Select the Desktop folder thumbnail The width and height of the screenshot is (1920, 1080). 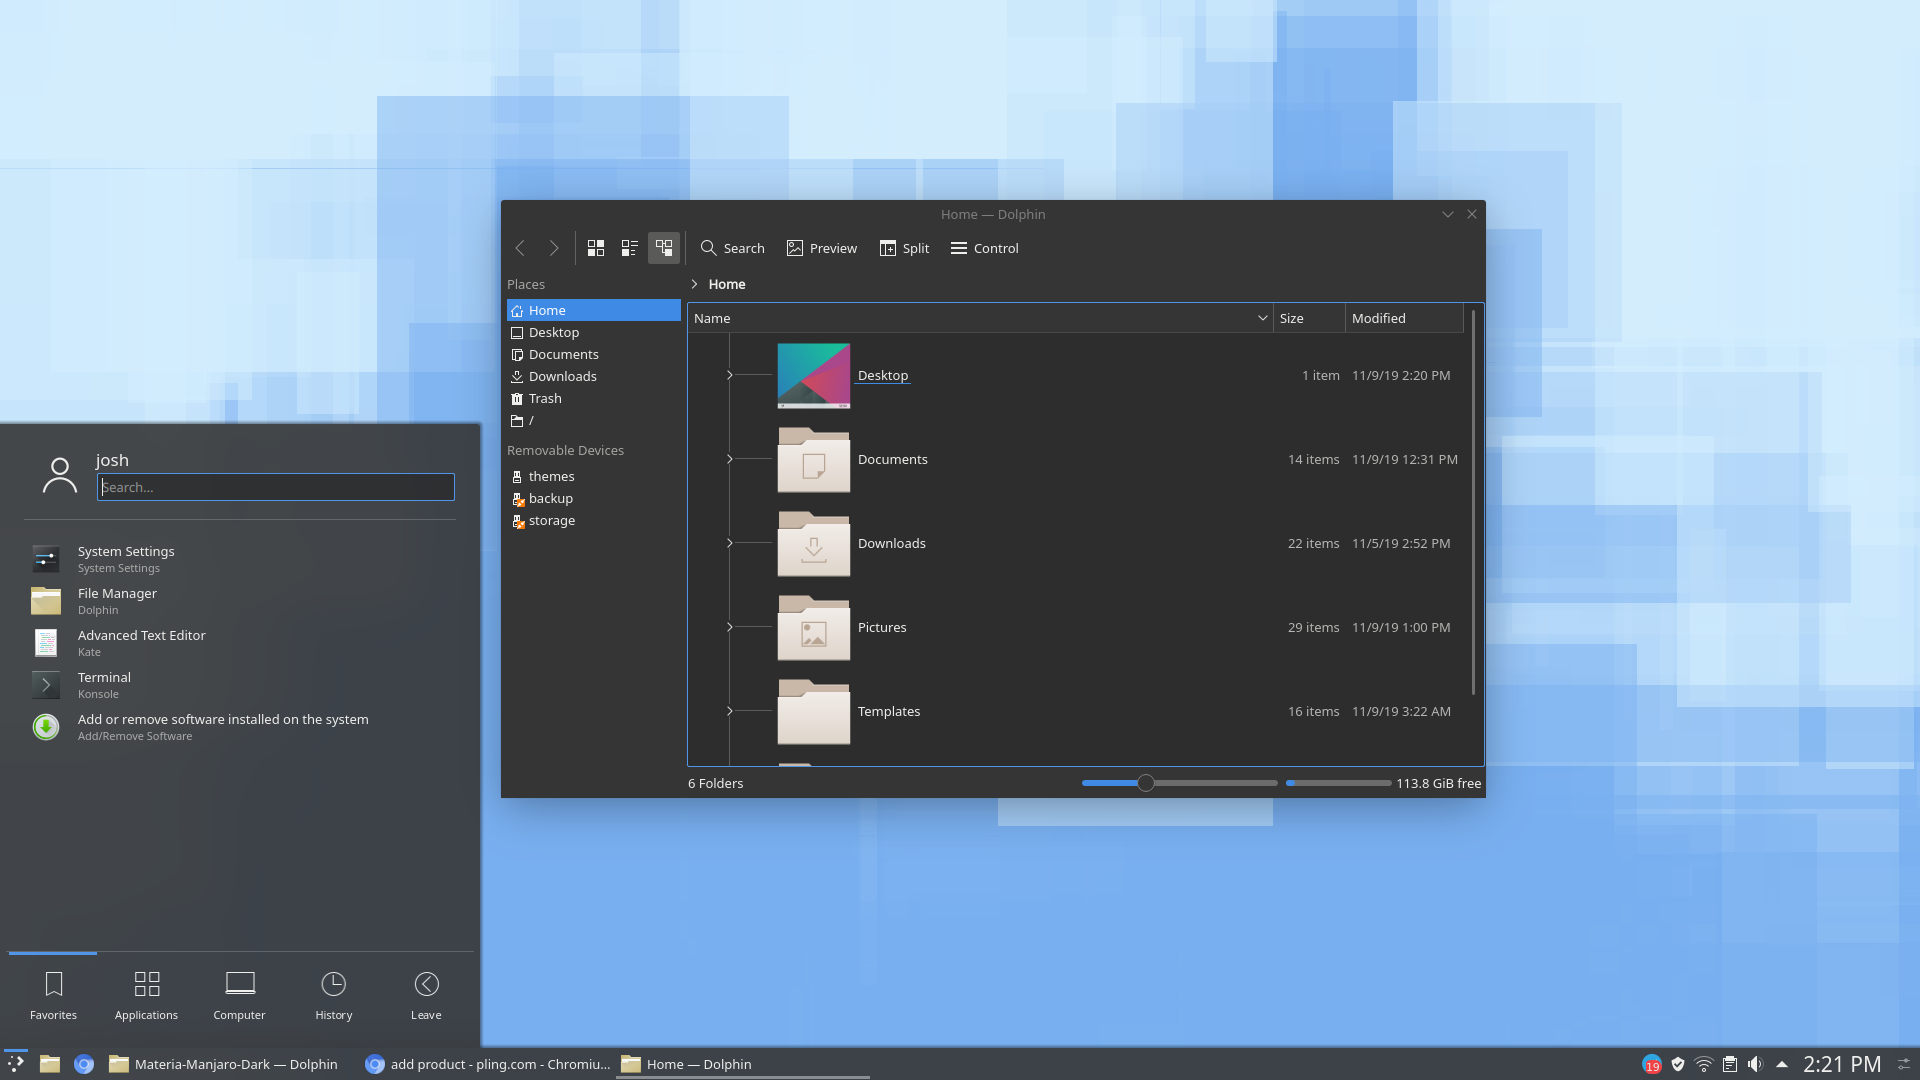[814, 376]
